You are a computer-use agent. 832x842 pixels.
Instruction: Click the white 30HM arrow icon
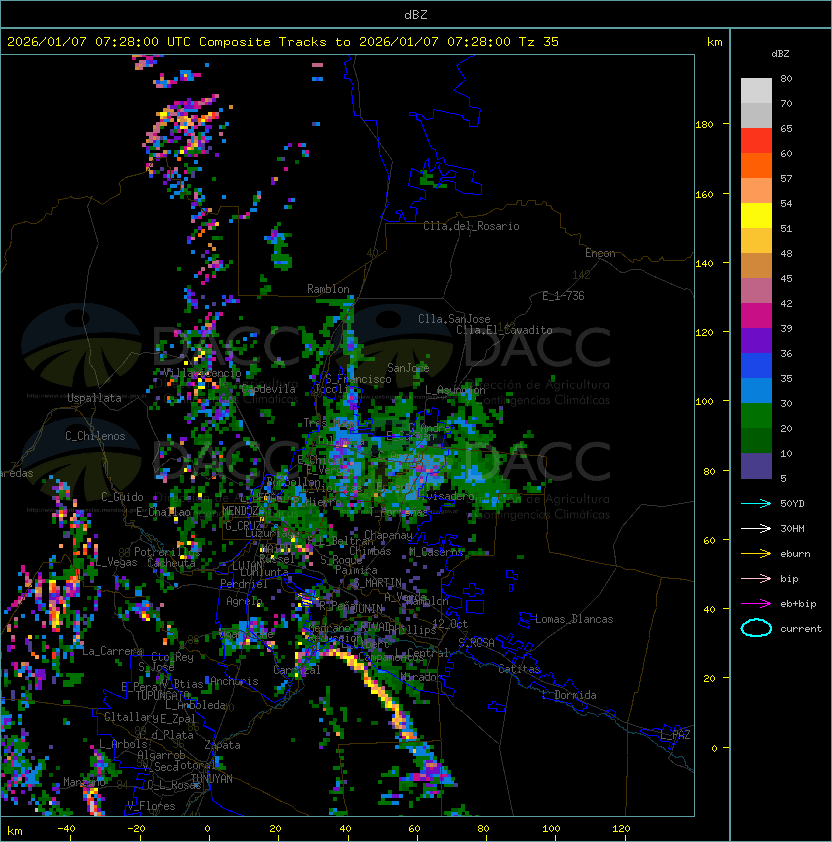tap(756, 528)
